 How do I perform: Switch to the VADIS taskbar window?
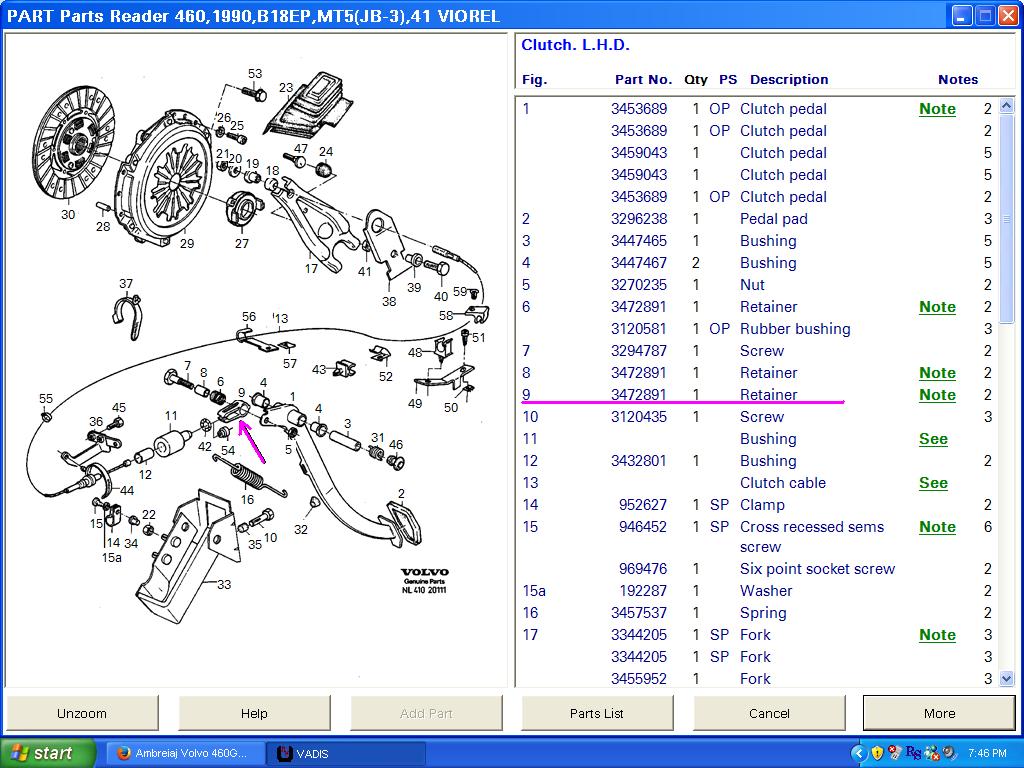coord(346,753)
